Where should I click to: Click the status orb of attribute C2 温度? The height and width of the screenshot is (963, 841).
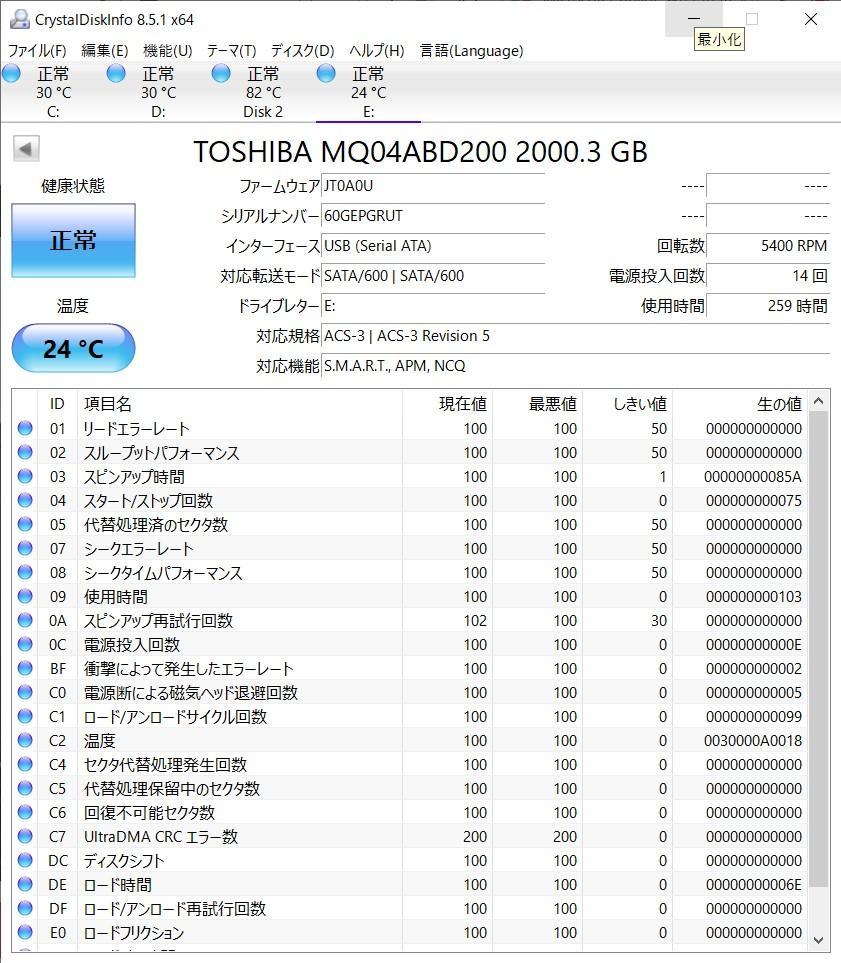(x=25, y=739)
